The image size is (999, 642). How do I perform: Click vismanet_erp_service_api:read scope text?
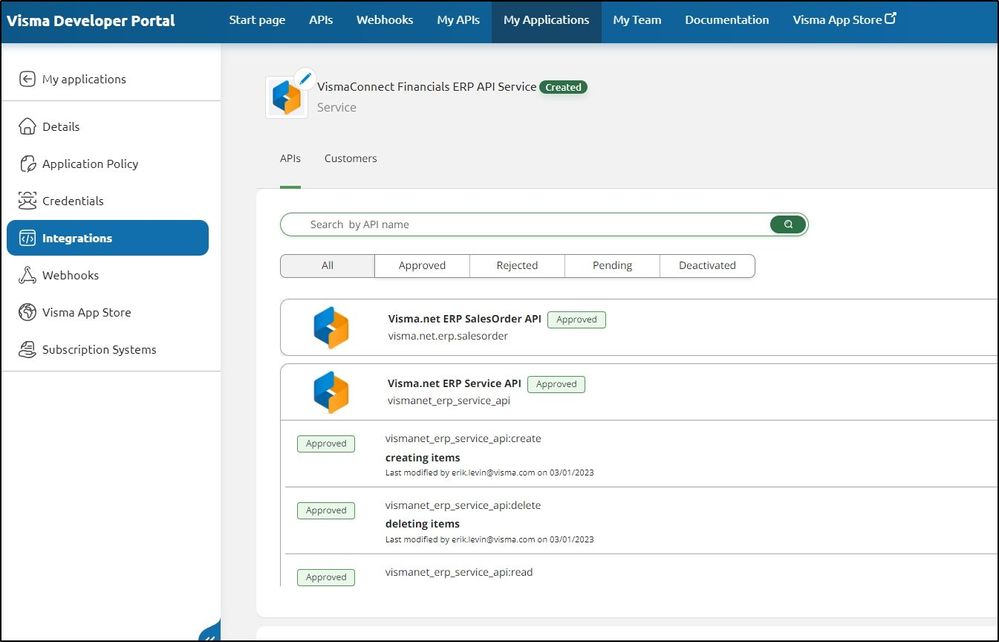point(459,572)
